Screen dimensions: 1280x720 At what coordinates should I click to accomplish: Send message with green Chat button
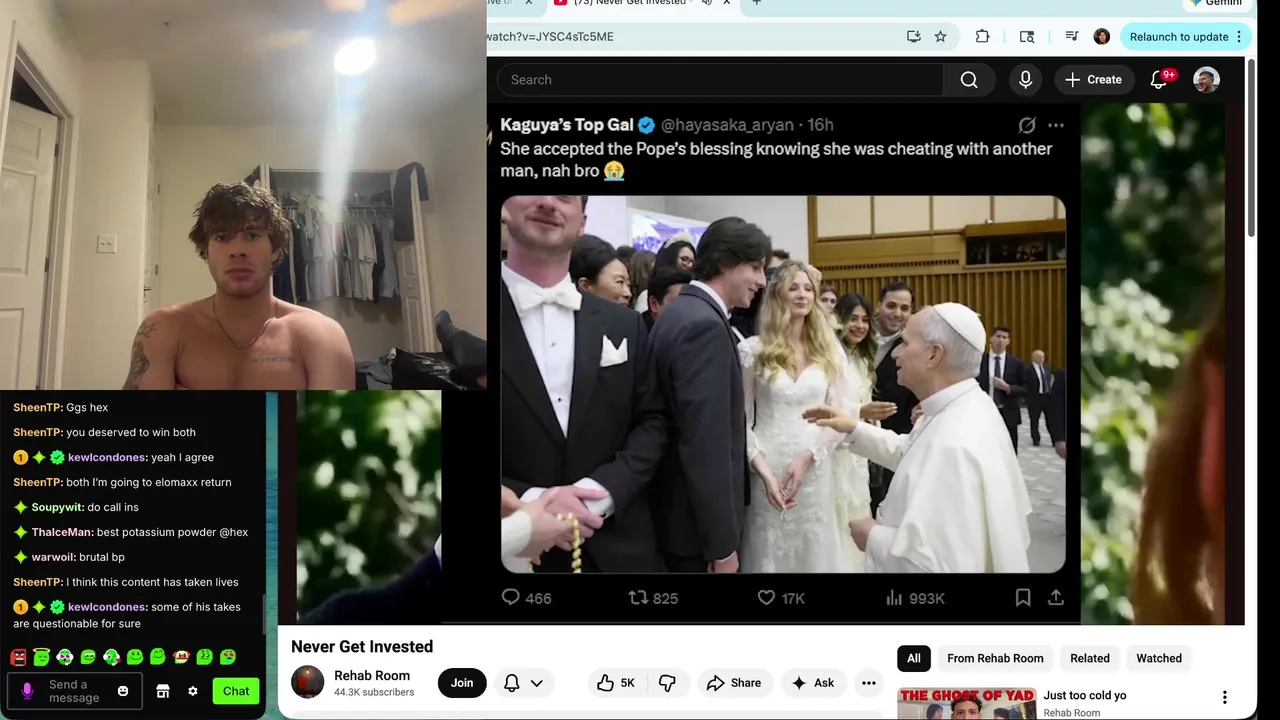[x=236, y=691]
